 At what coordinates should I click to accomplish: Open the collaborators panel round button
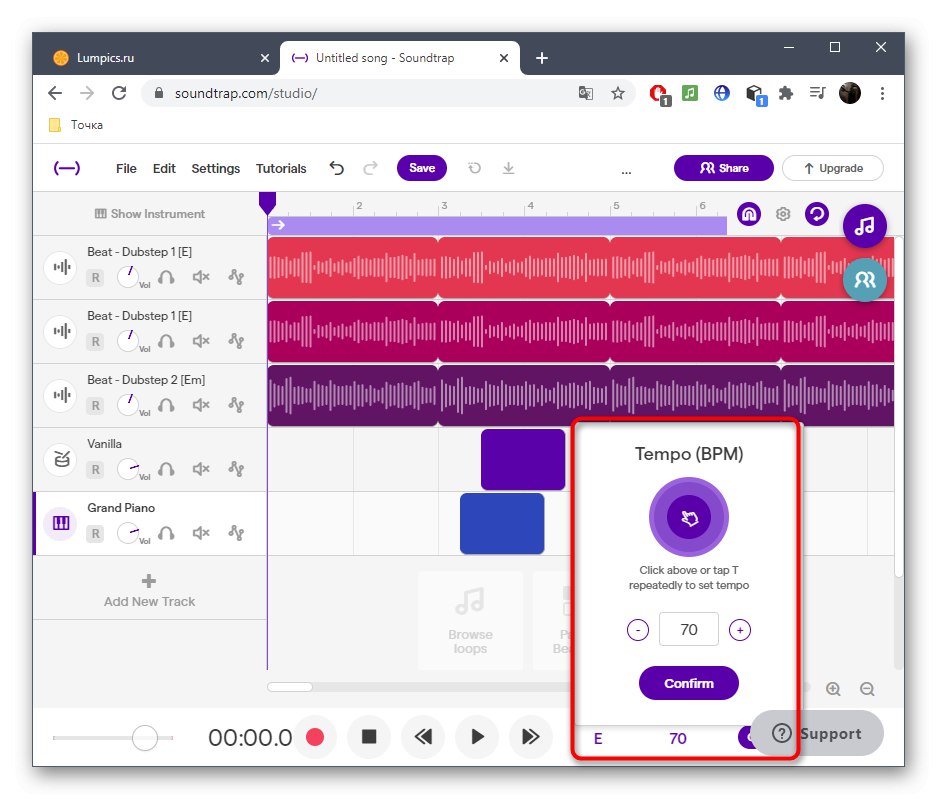864,280
